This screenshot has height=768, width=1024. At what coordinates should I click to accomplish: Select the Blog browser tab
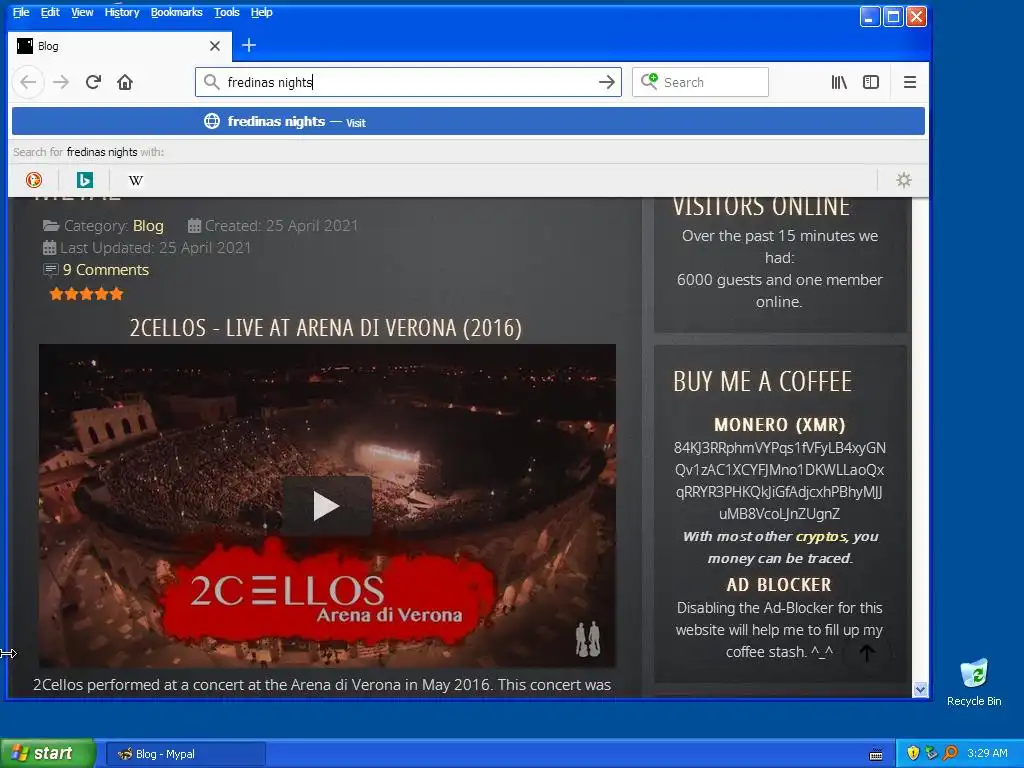coord(120,46)
